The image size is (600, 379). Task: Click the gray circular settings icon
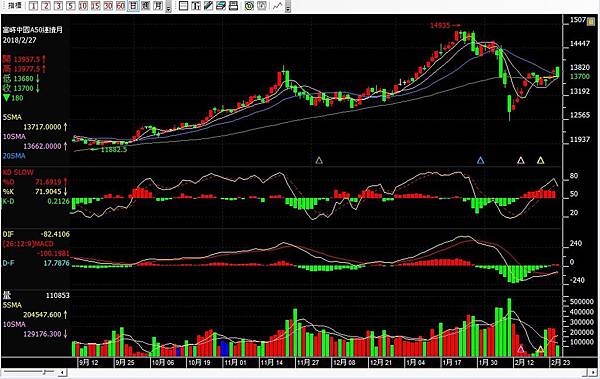pos(262,6)
